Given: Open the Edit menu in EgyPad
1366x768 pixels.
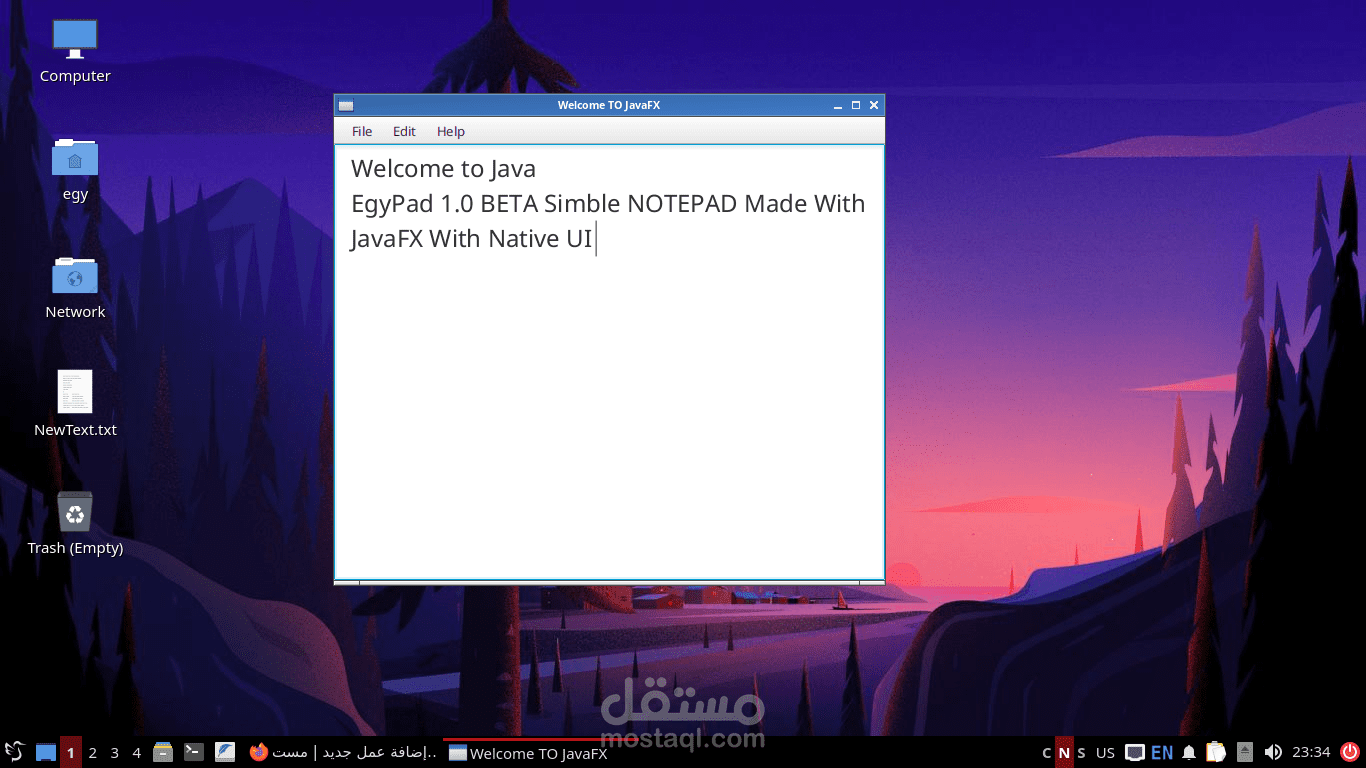Looking at the screenshot, I should (404, 131).
